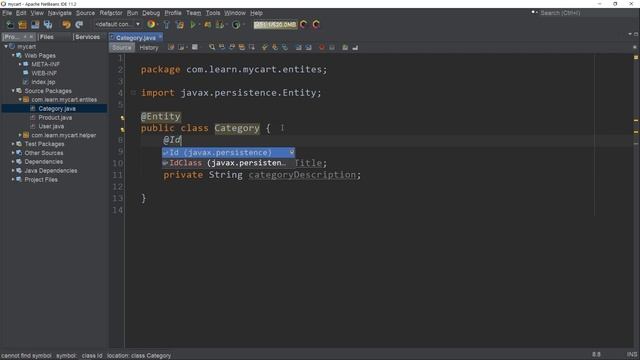Click the Next Bookmark editor icon

275,47
